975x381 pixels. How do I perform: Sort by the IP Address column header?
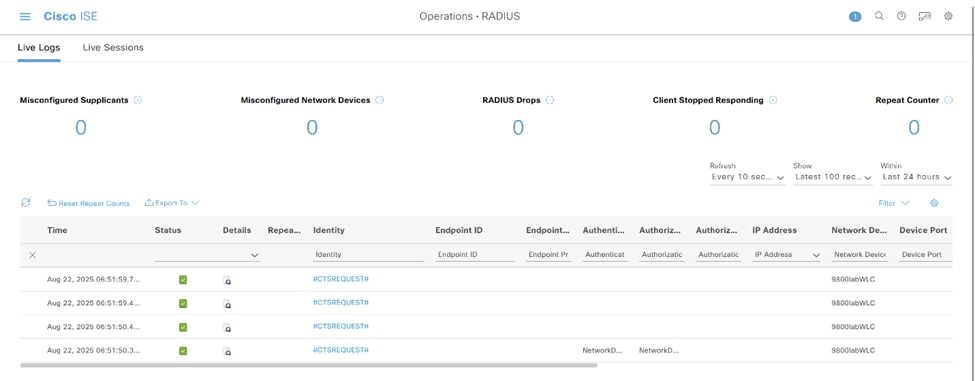tap(774, 230)
